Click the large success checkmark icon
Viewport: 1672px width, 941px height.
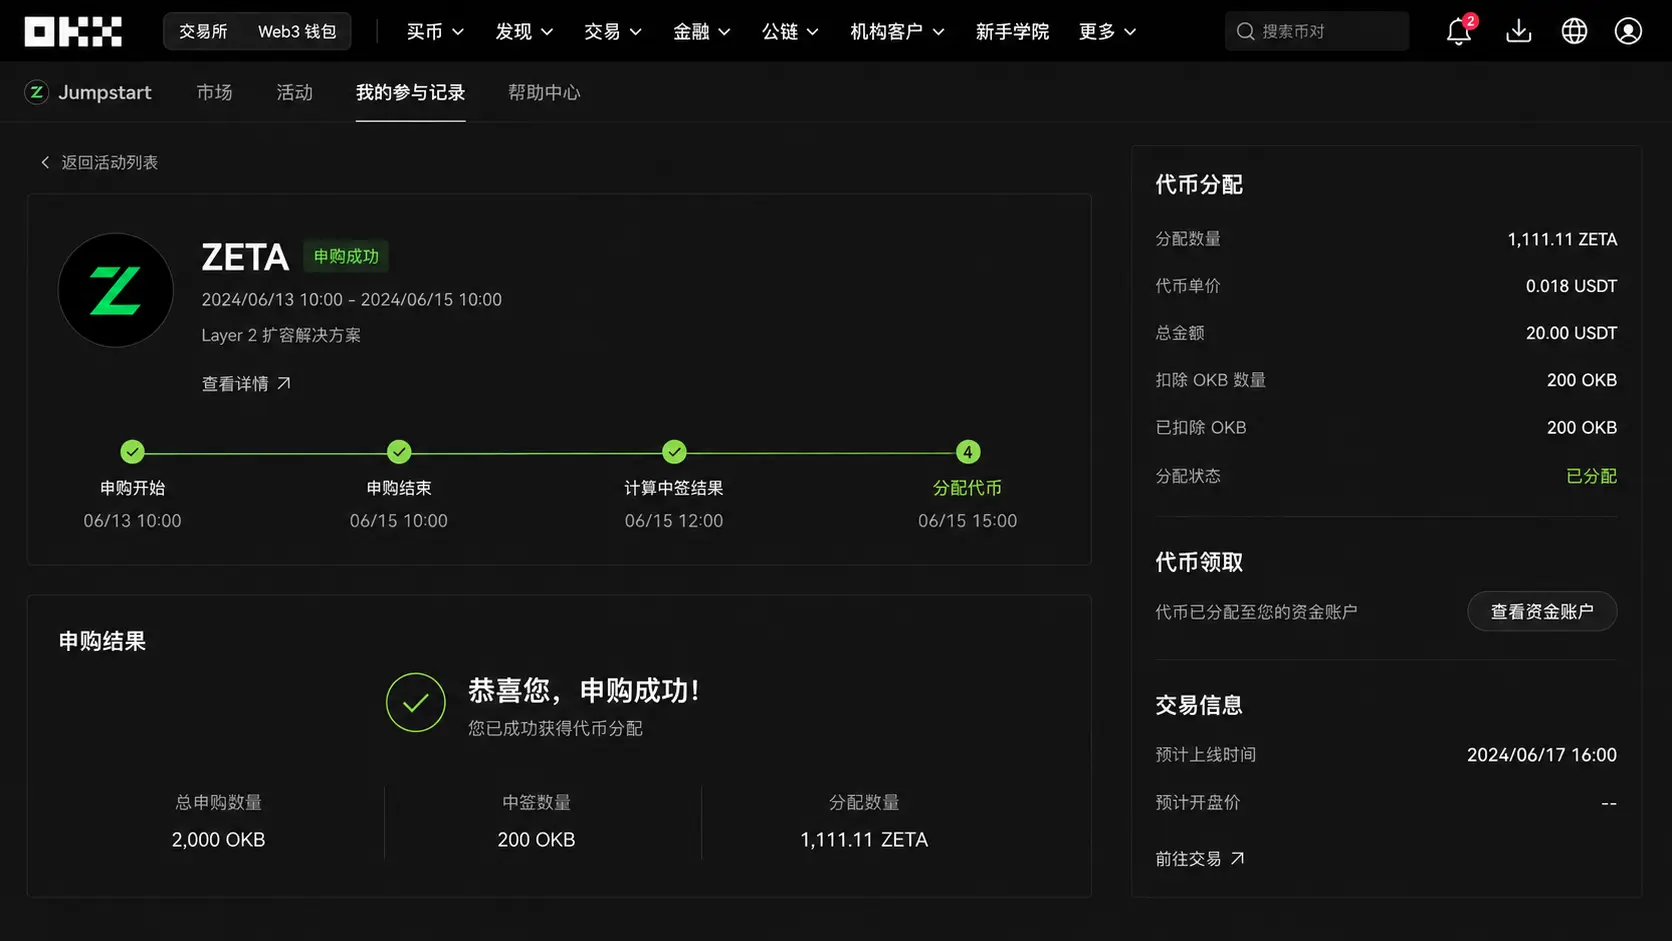pyautogui.click(x=416, y=703)
